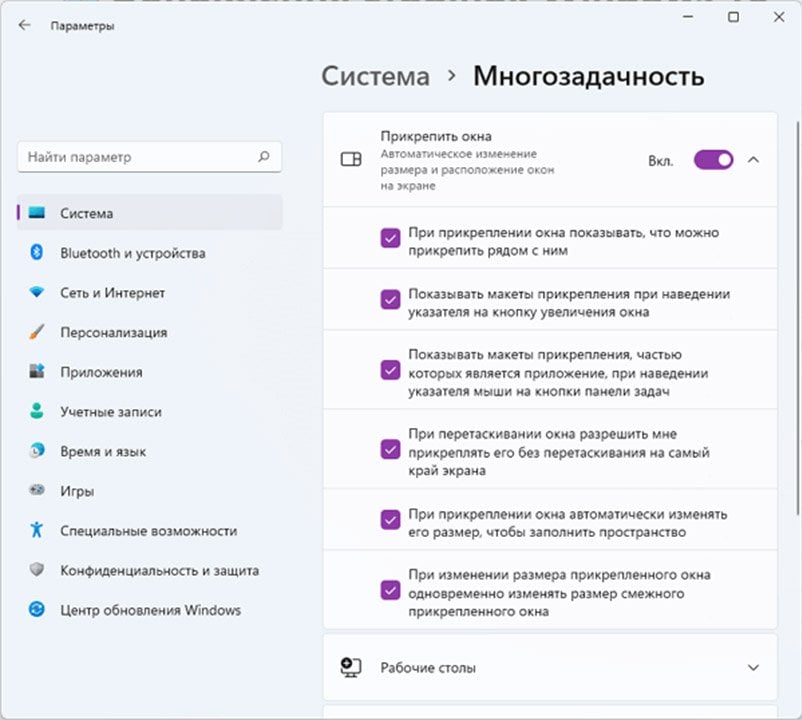Image resolution: width=802 pixels, height=720 pixels.
Task: Click the Система monitor icon in sidebar
Action: [36, 213]
